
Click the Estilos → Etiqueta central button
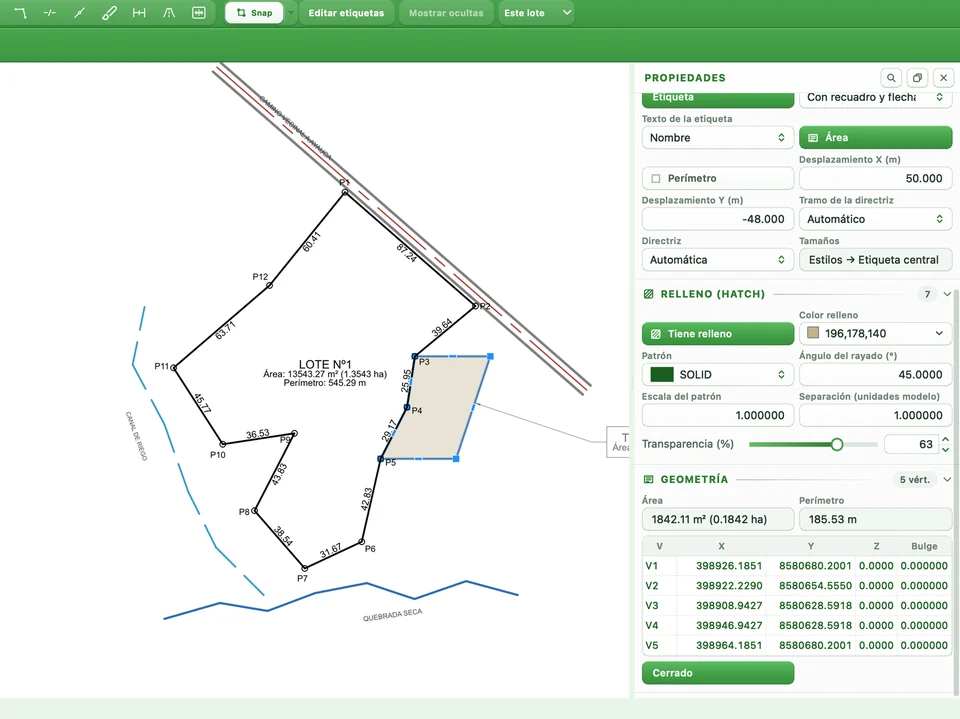pyautogui.click(x=876, y=260)
